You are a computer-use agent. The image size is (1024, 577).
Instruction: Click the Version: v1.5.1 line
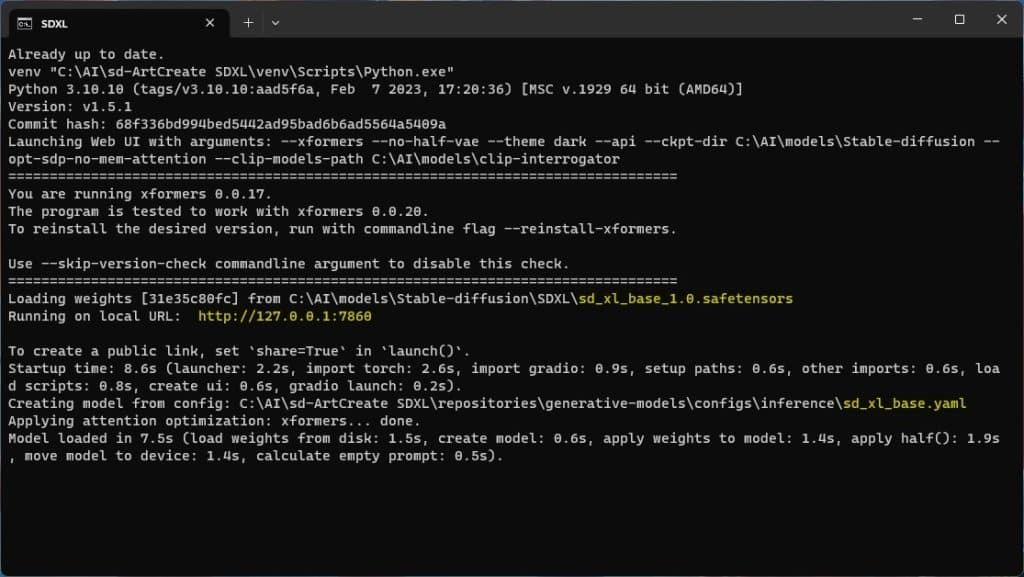click(x=70, y=106)
